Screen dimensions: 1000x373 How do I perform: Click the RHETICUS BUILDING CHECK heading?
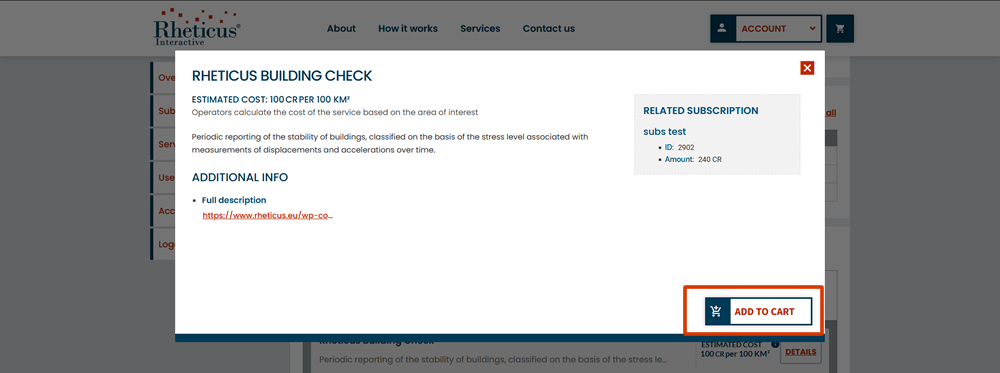click(282, 76)
